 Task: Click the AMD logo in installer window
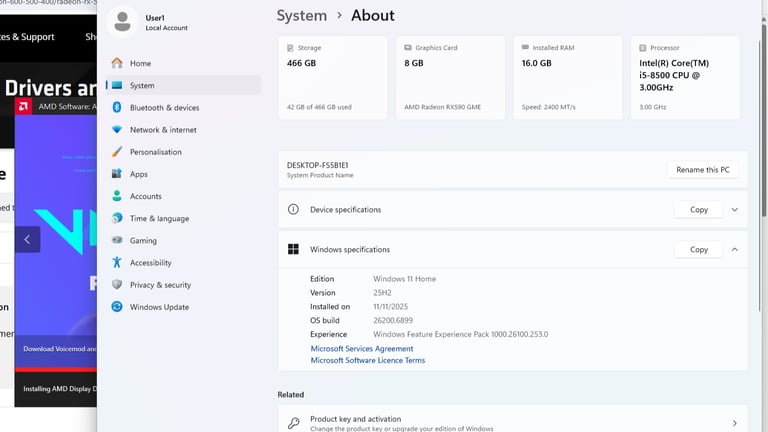23,106
